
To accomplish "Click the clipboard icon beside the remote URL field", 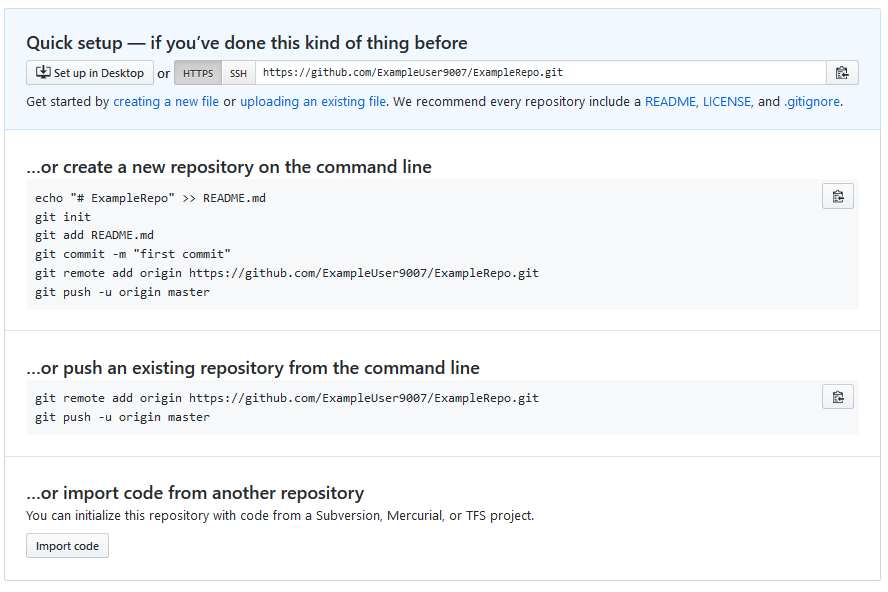I will click(x=842, y=72).
